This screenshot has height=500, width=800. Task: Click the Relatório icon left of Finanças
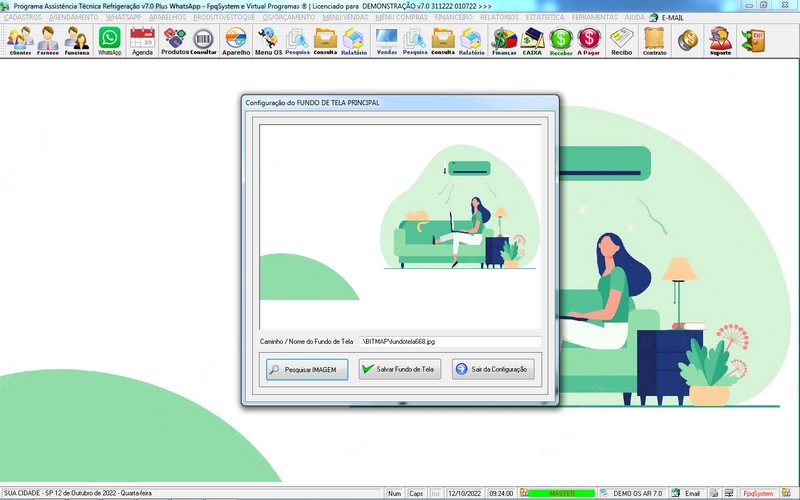click(471, 41)
